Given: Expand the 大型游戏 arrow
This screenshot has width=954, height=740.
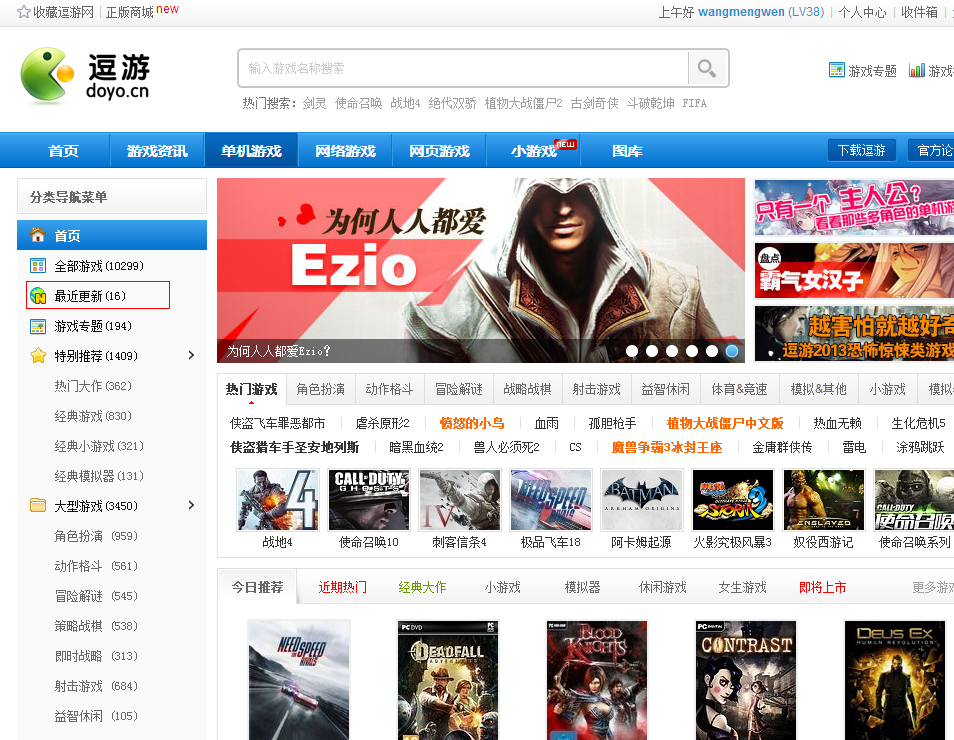Looking at the screenshot, I should [x=191, y=505].
